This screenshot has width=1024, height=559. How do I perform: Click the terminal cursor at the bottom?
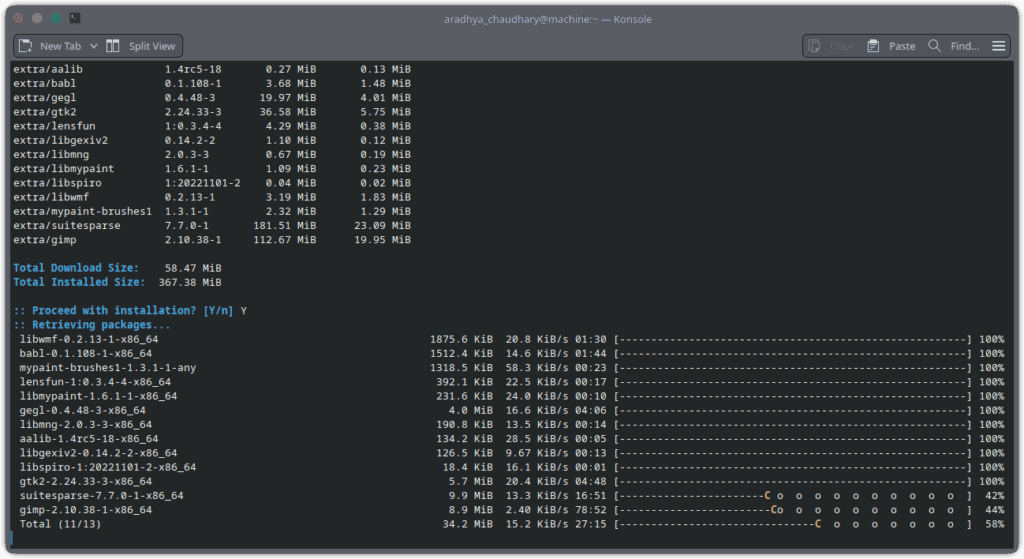12,538
